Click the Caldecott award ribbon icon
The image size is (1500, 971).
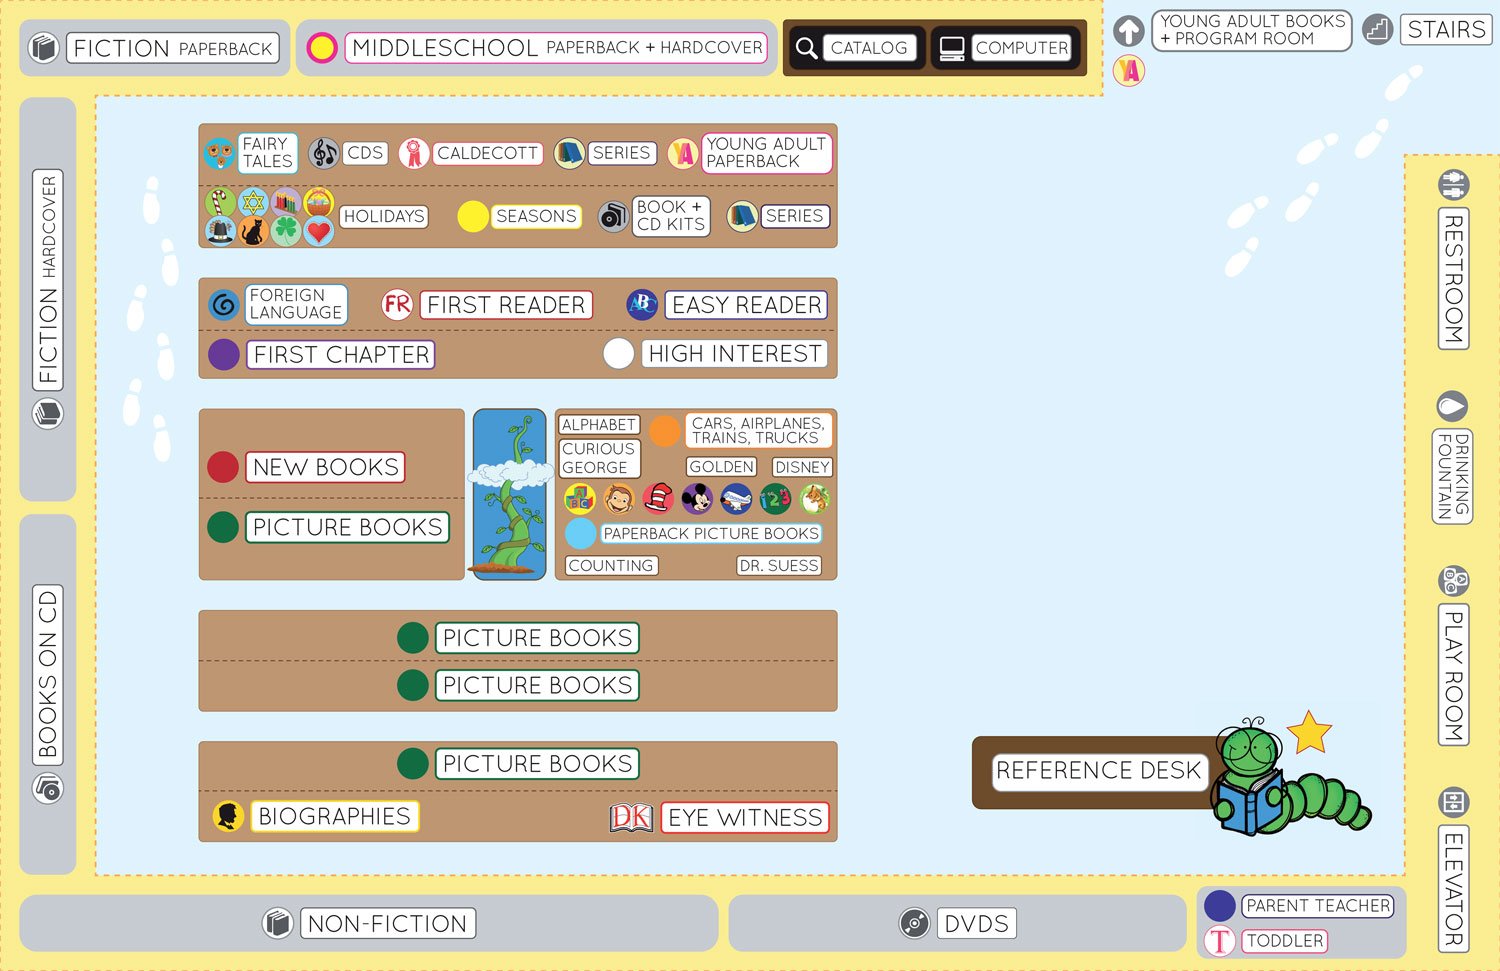(413, 153)
